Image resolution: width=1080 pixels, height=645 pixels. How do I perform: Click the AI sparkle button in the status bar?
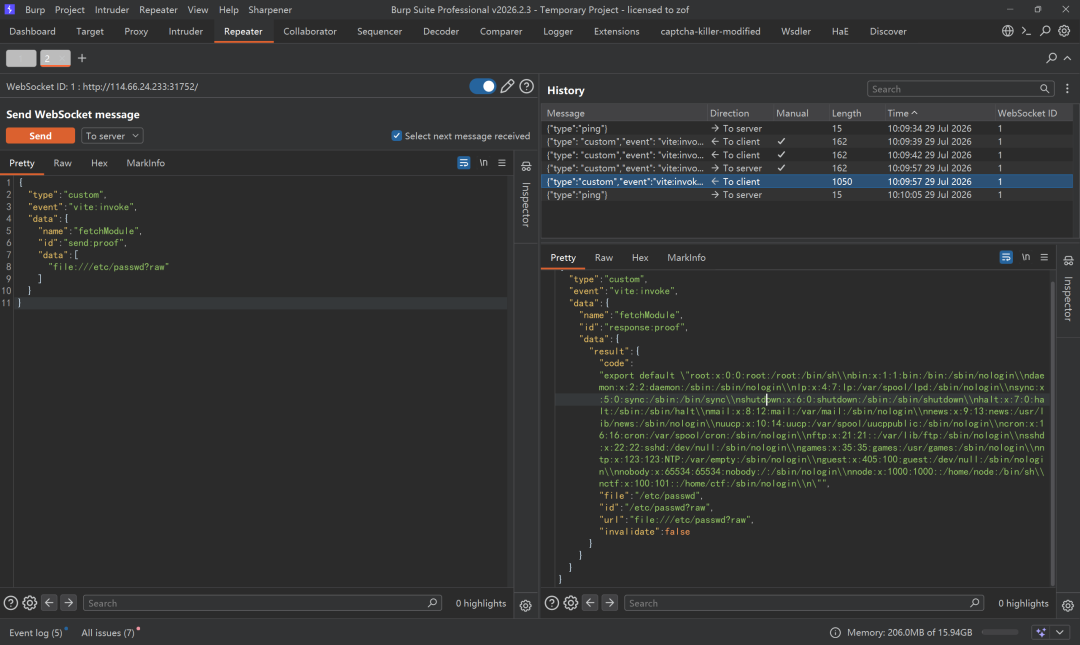[x=1041, y=633]
